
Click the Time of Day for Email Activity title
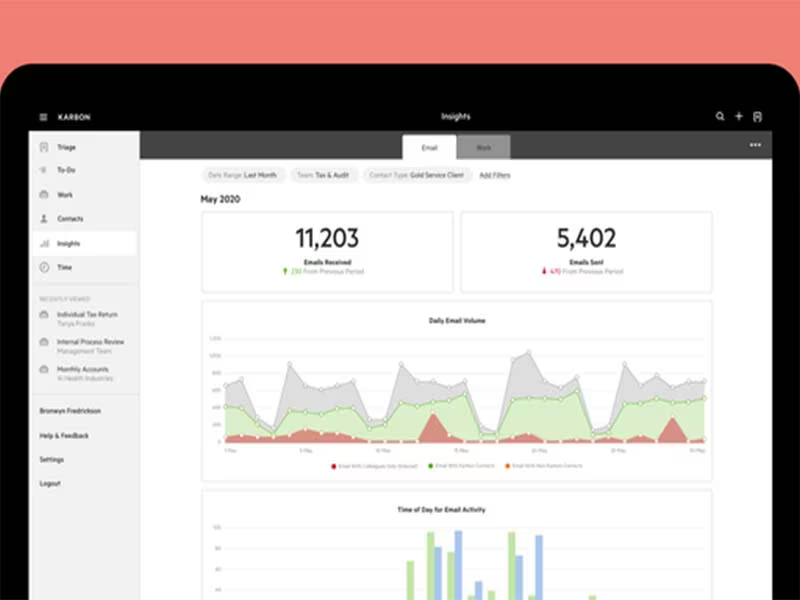coord(441,509)
